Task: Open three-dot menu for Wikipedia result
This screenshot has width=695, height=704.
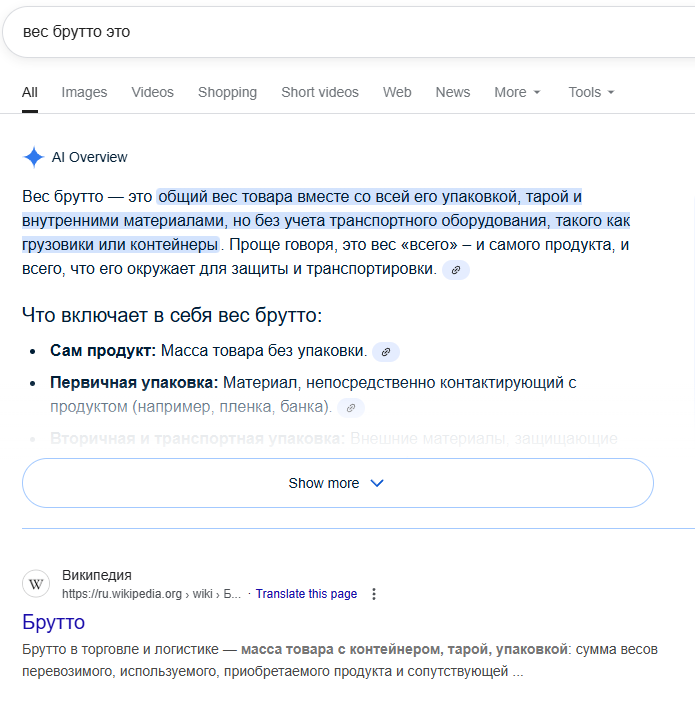Action: [374, 594]
